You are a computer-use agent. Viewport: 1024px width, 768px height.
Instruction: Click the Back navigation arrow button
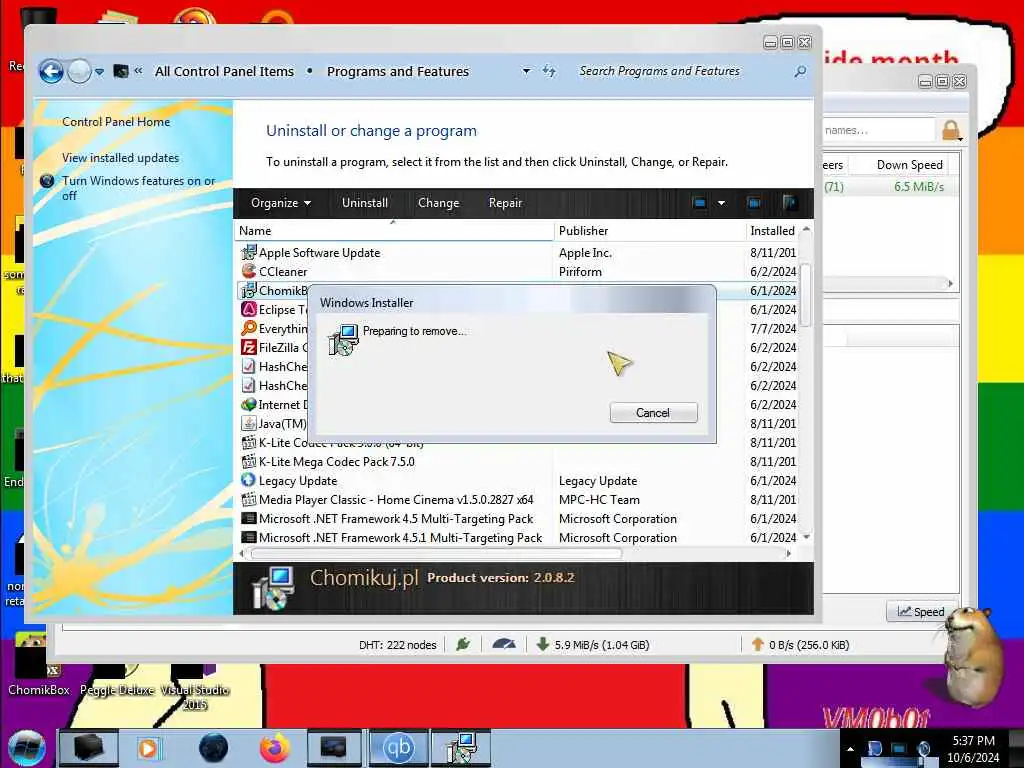click(52, 71)
